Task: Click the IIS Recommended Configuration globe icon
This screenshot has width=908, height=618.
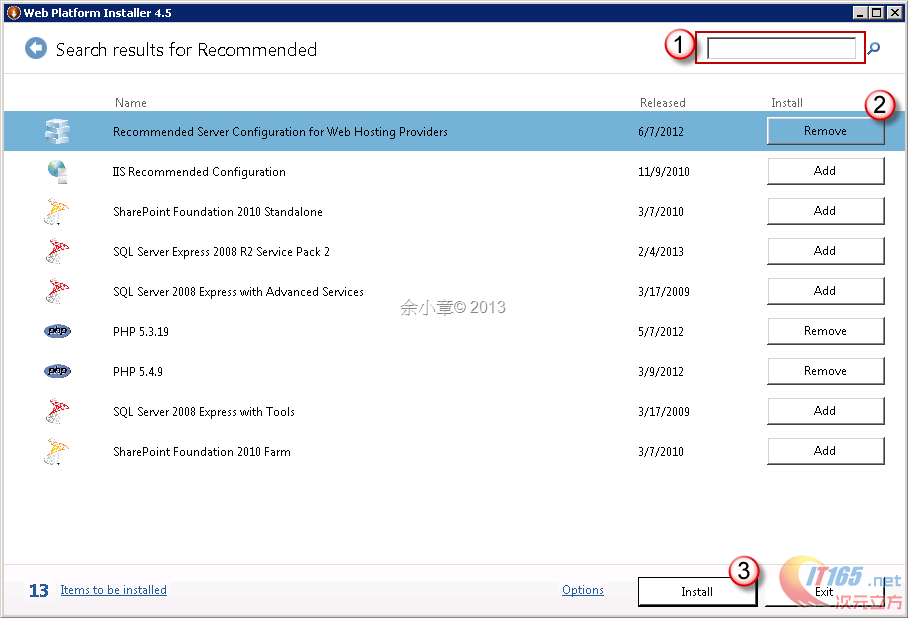Action: (57, 171)
